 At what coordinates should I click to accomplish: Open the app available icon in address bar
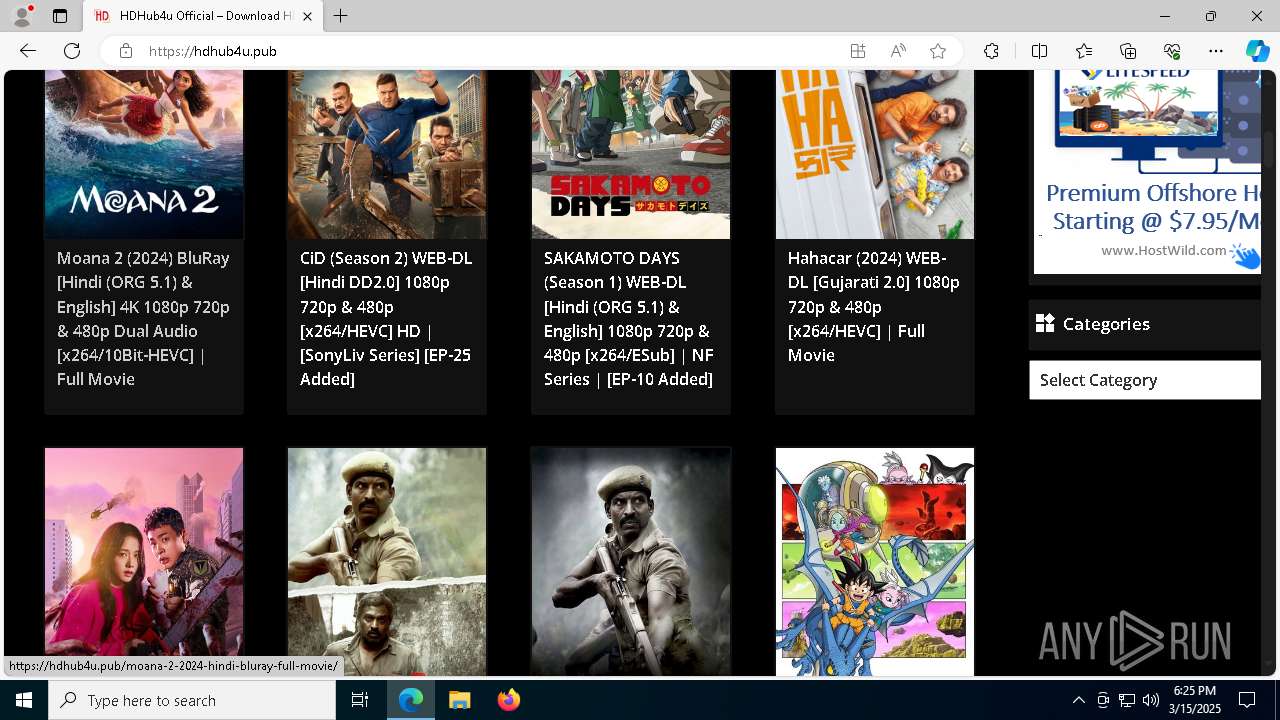(858, 51)
